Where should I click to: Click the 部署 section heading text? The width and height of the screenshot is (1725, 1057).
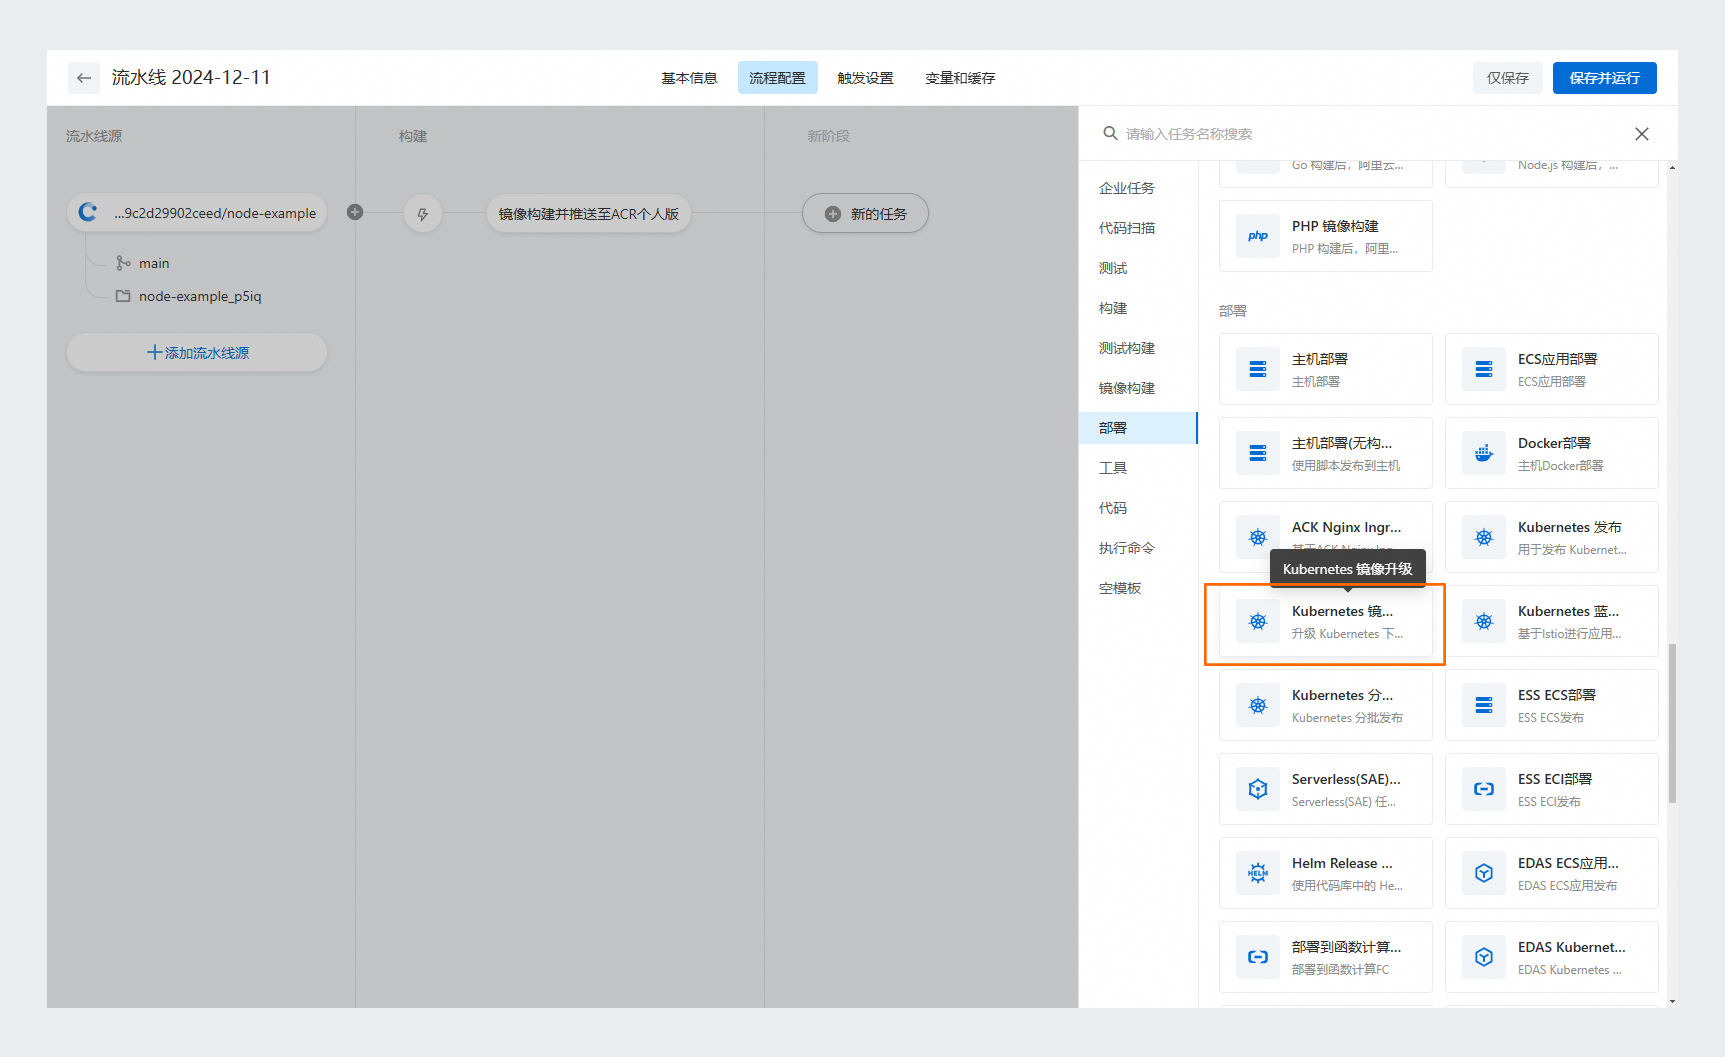pyautogui.click(x=1233, y=311)
